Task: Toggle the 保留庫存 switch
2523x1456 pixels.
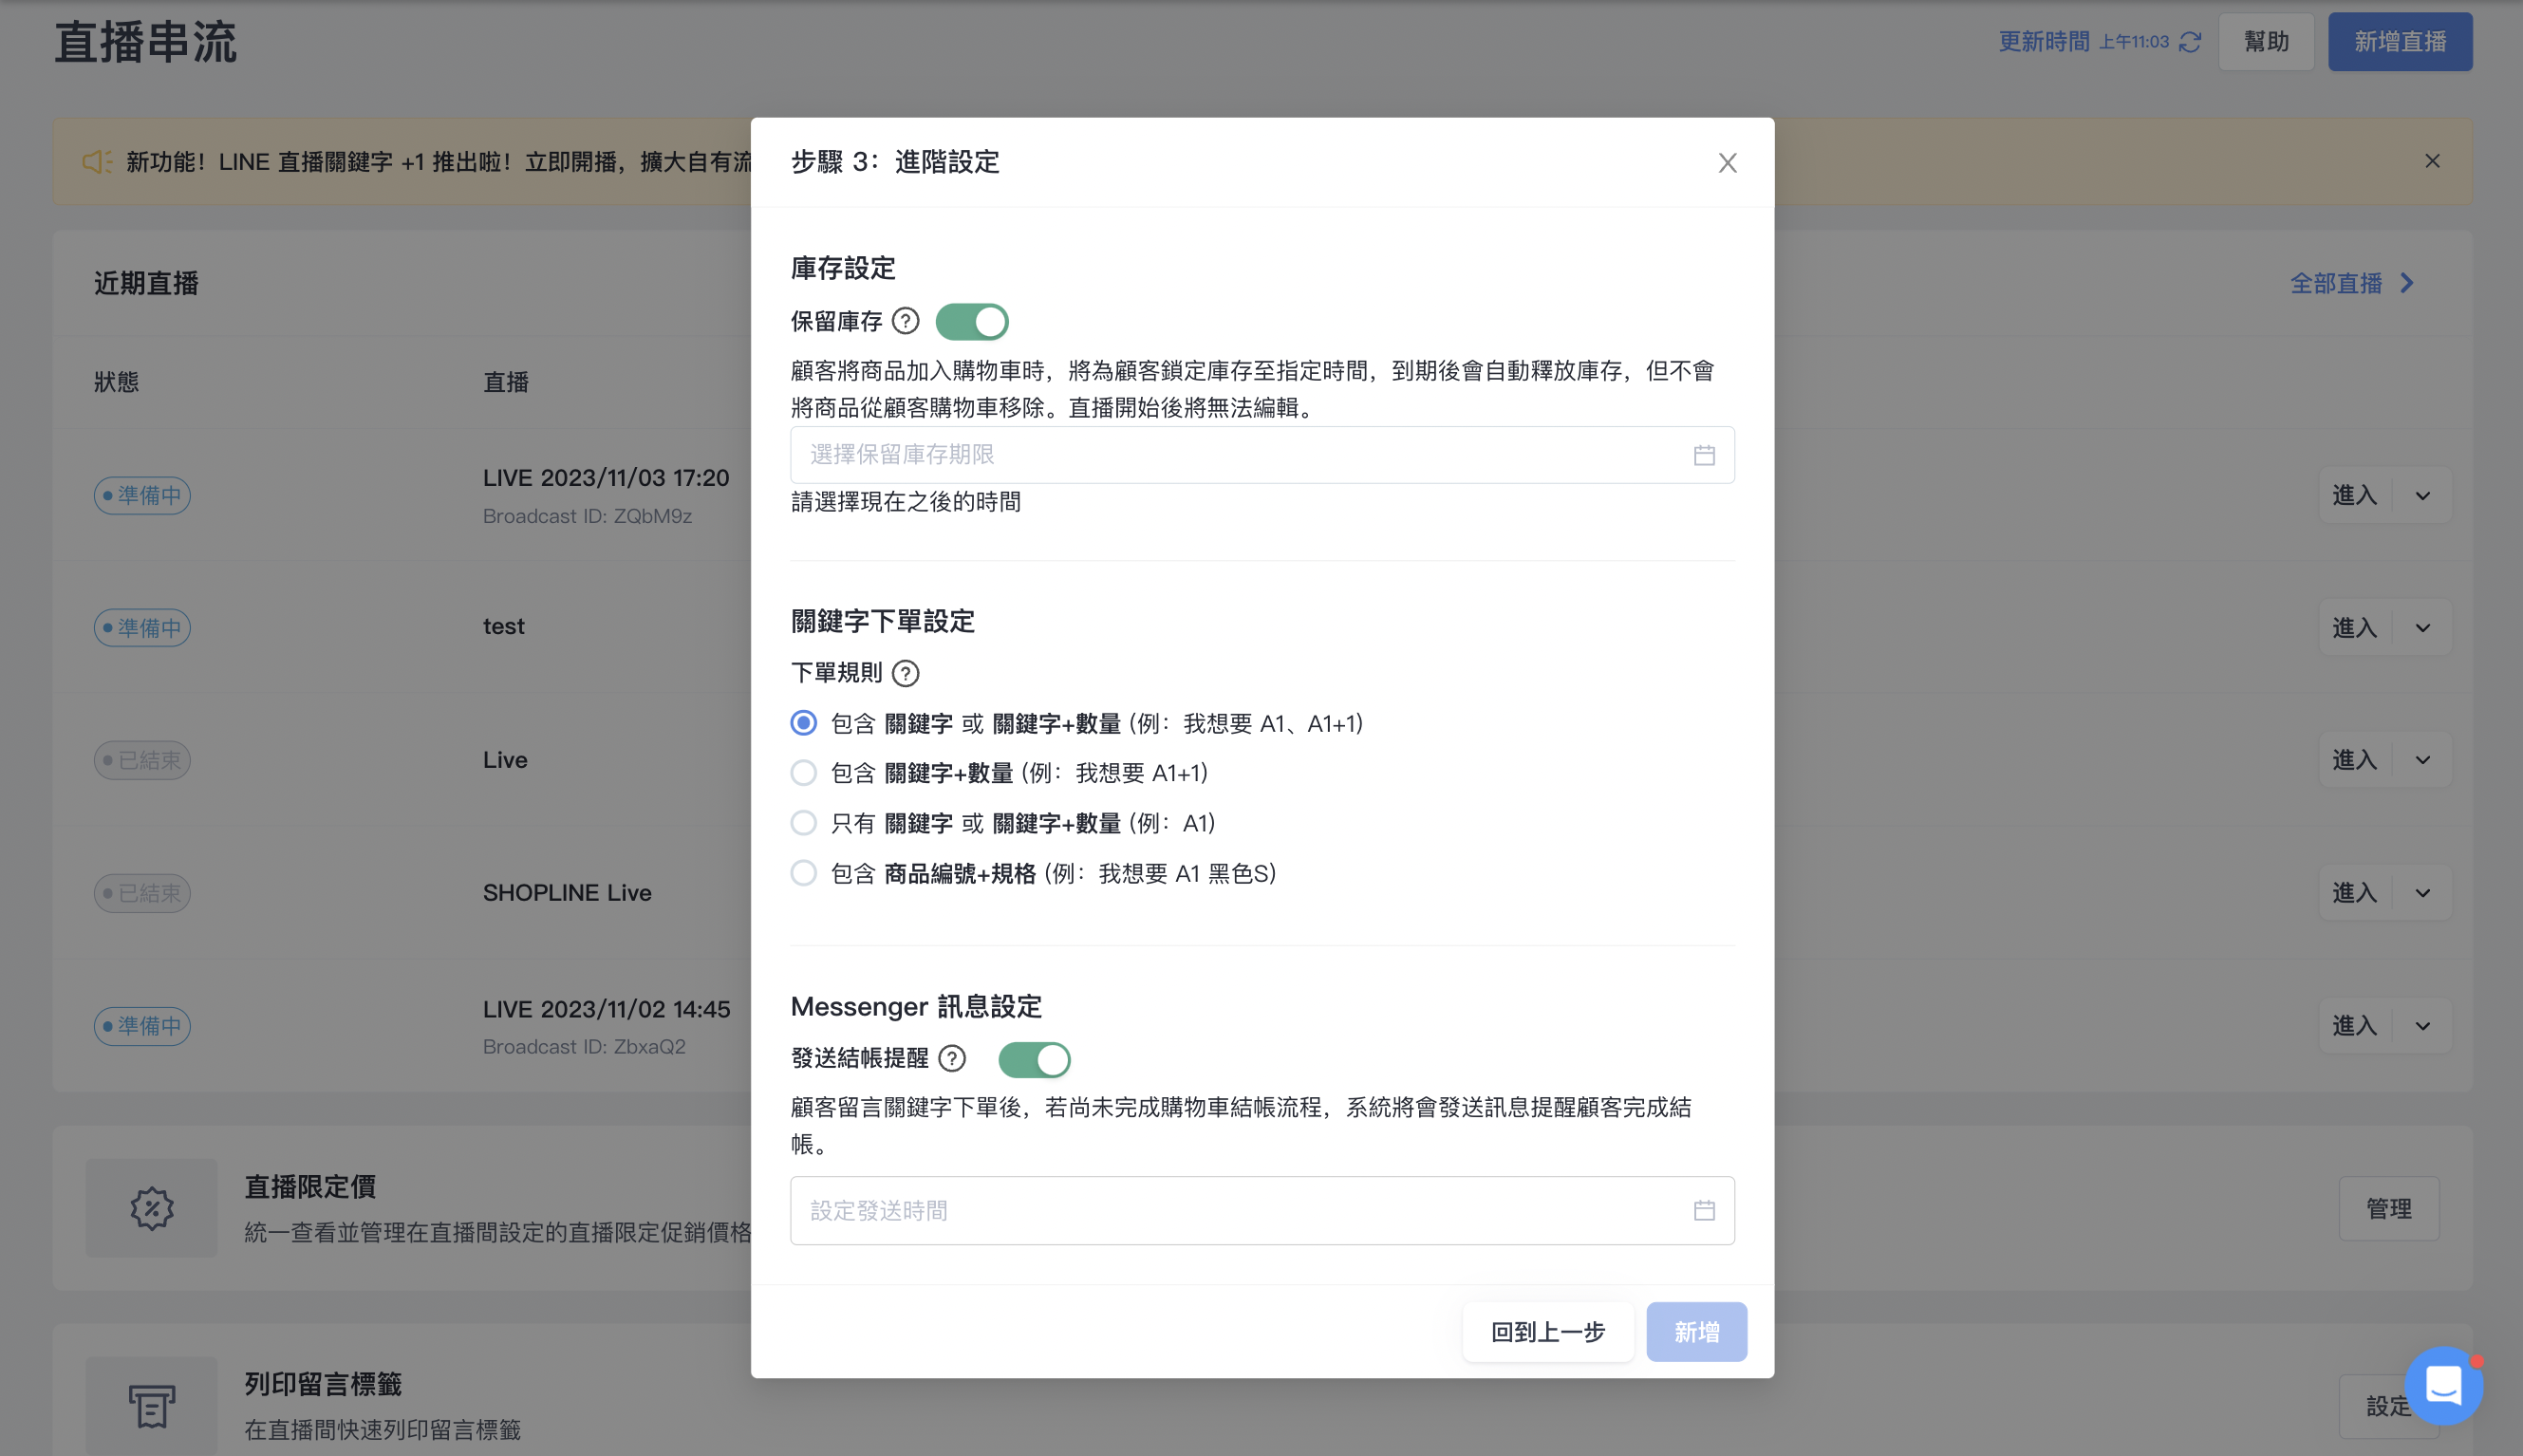Action: (x=971, y=322)
